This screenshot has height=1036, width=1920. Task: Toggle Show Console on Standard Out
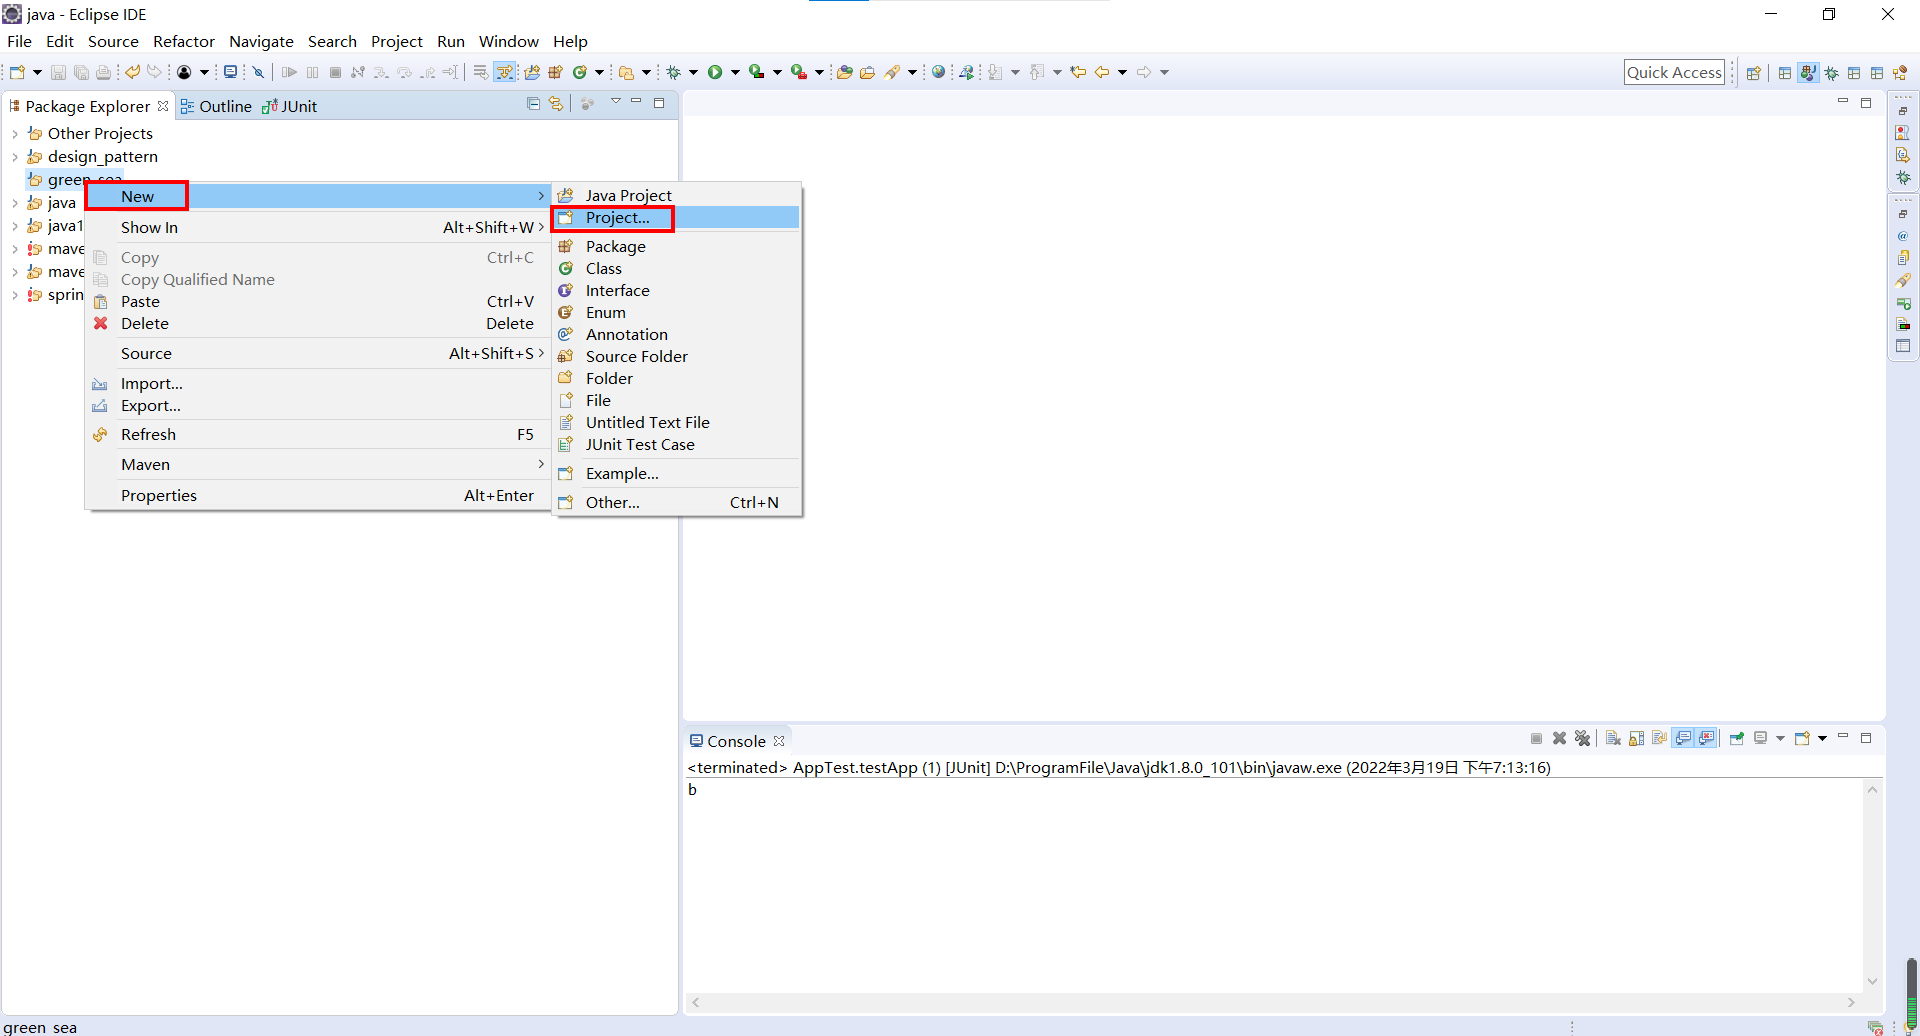[x=1683, y=739]
